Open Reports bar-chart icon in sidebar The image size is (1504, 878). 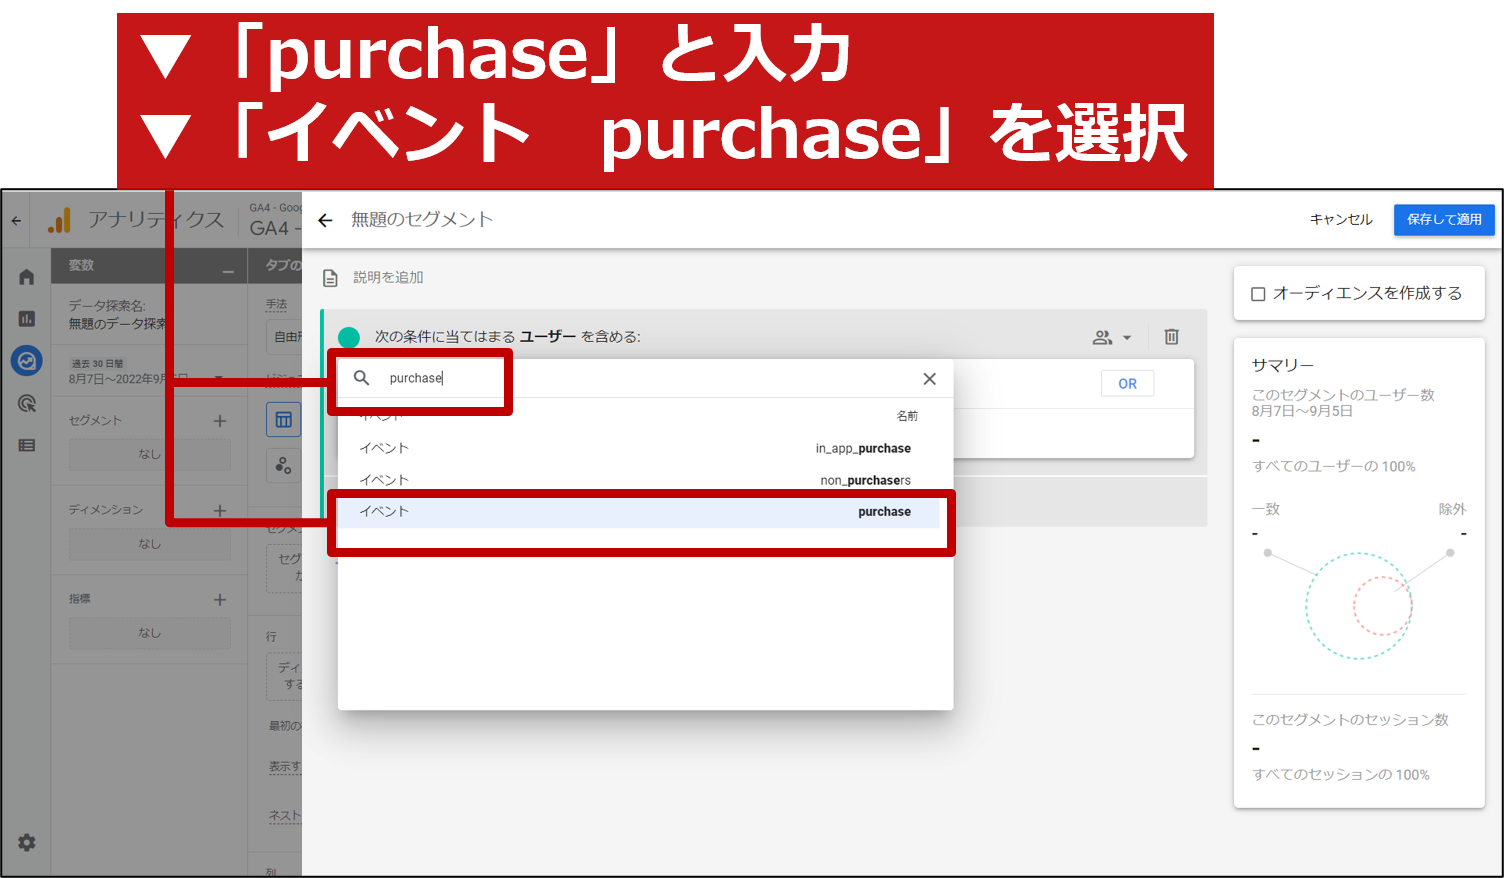point(27,319)
